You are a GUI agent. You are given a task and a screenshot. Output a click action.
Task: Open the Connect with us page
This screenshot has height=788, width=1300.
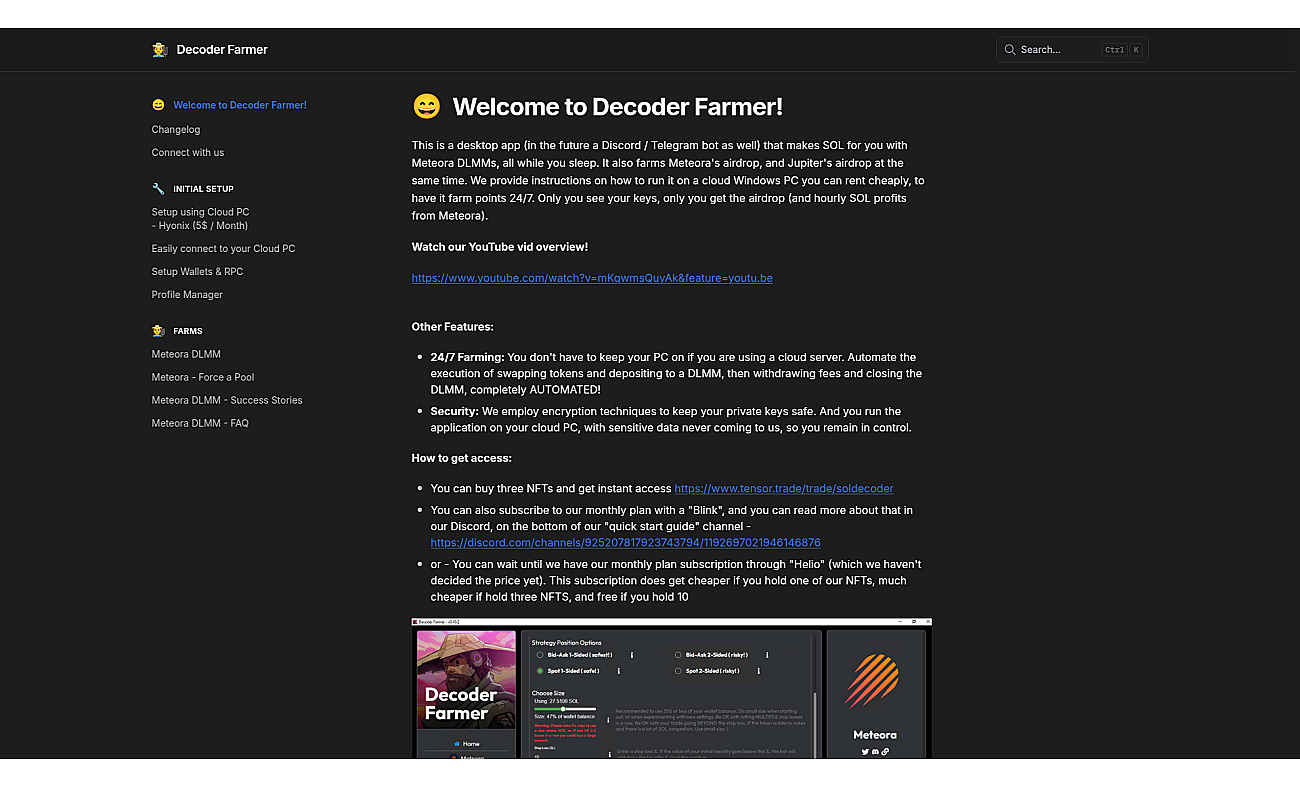point(188,153)
